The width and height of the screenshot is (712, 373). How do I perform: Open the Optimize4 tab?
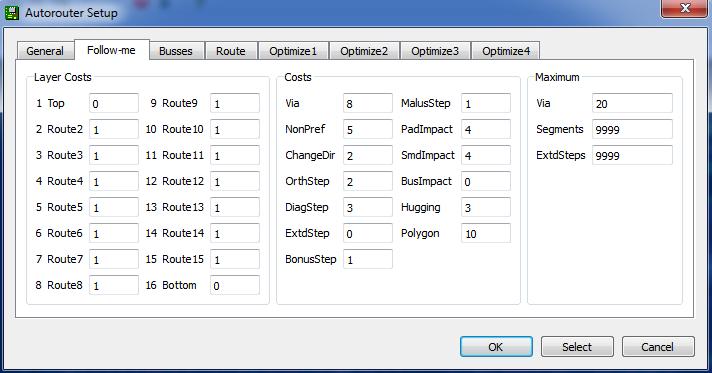click(506, 51)
